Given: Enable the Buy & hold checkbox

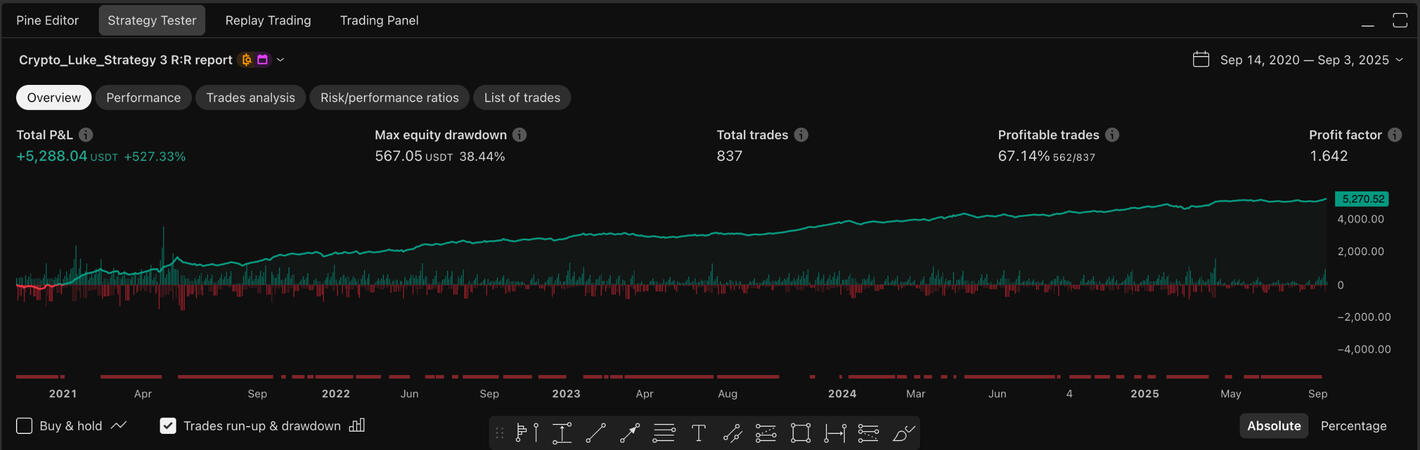Looking at the screenshot, I should (x=25, y=426).
